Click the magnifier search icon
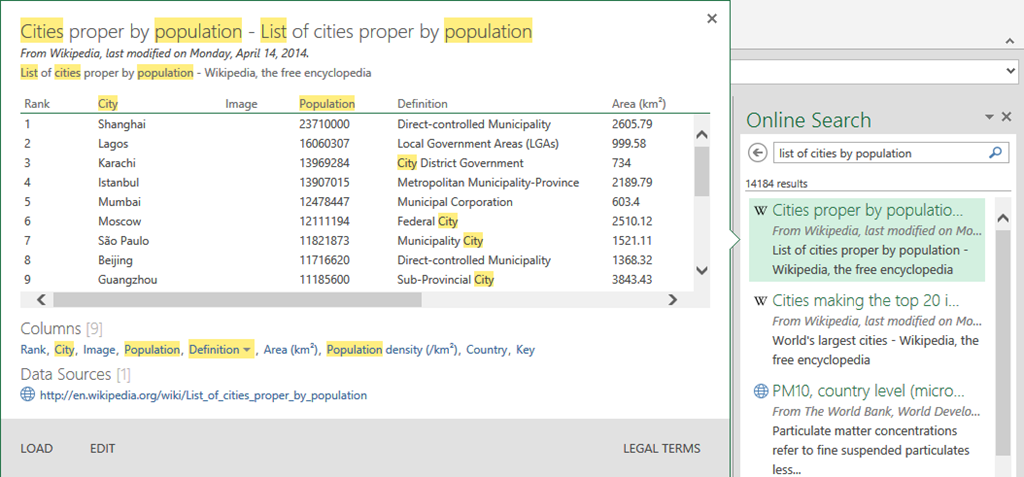 [x=995, y=153]
